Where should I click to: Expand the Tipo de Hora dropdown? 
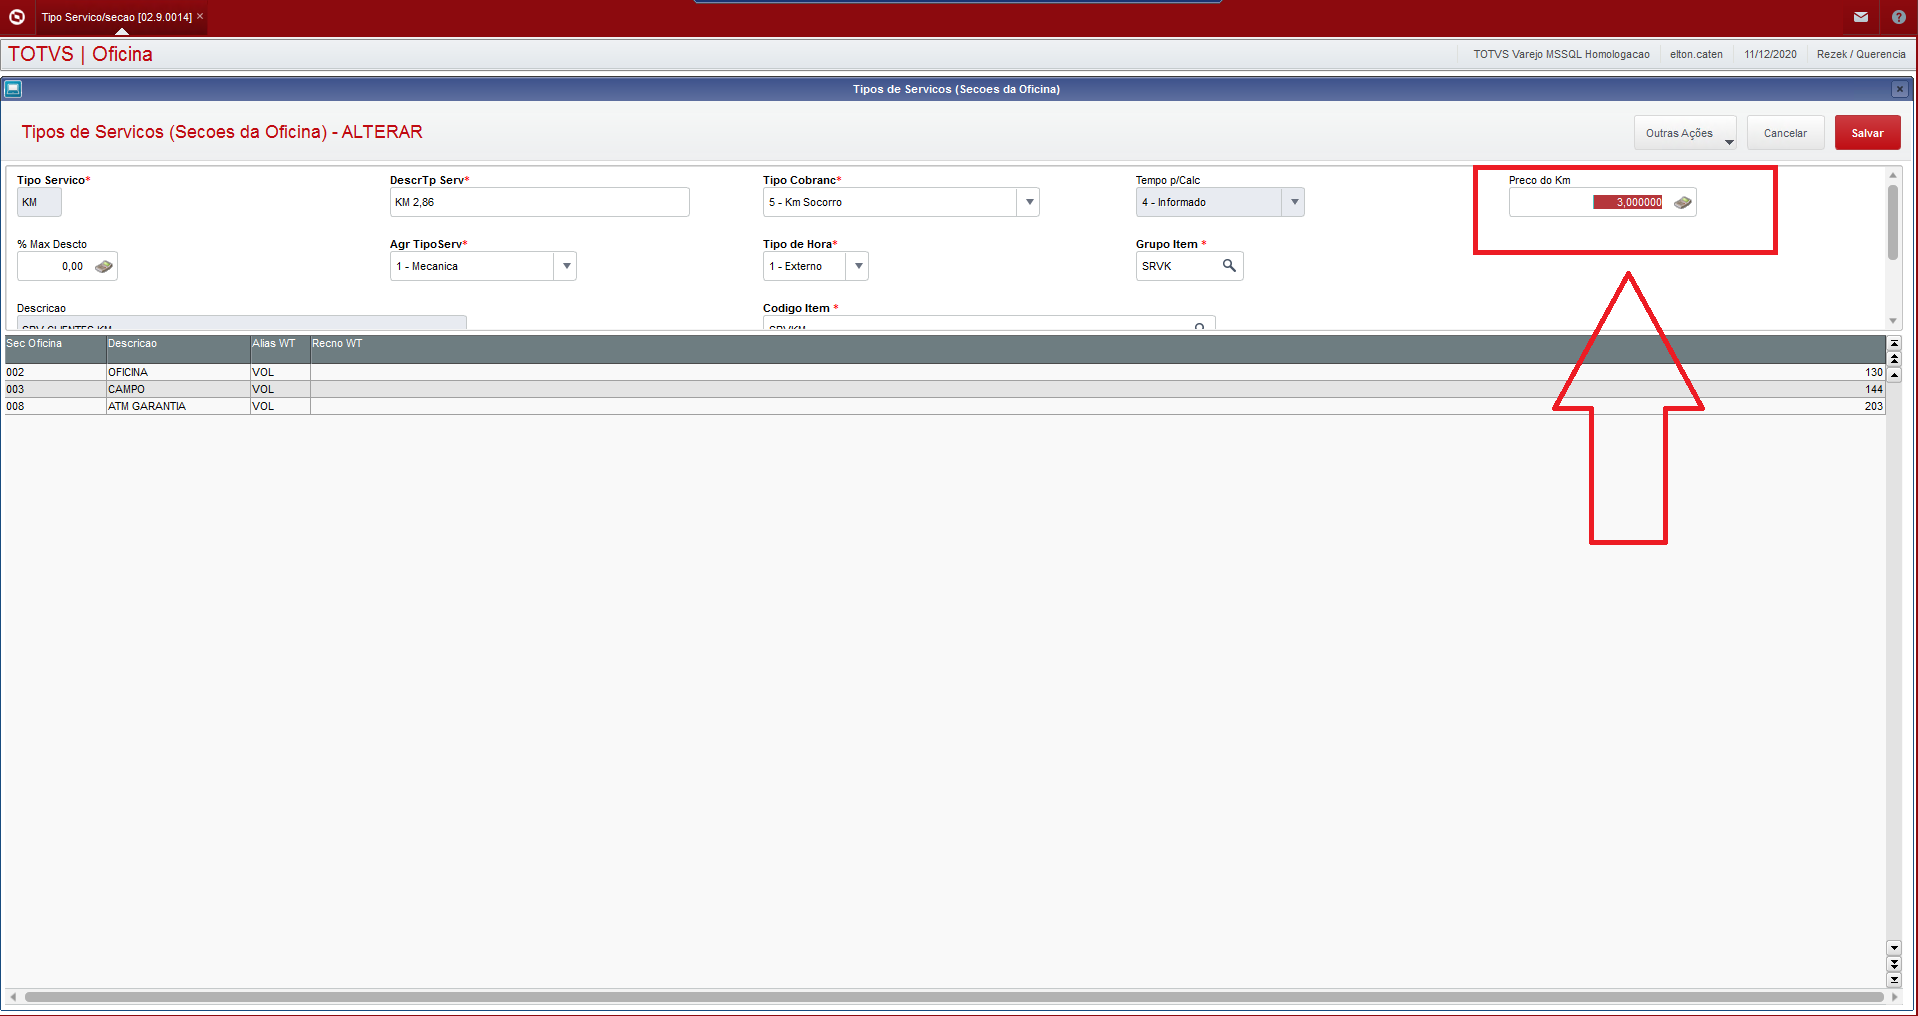coord(858,266)
